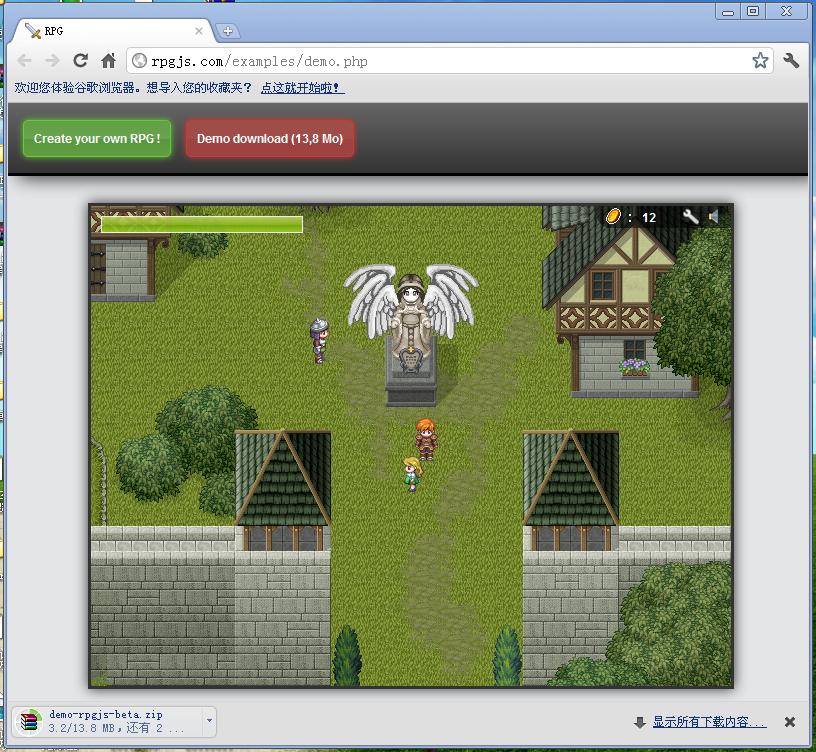Bookmark this page with the star

point(760,60)
